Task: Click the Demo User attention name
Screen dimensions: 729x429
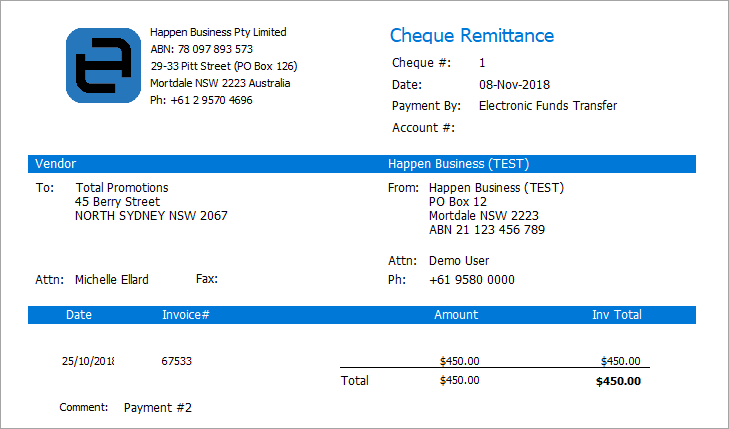Action: tap(459, 261)
